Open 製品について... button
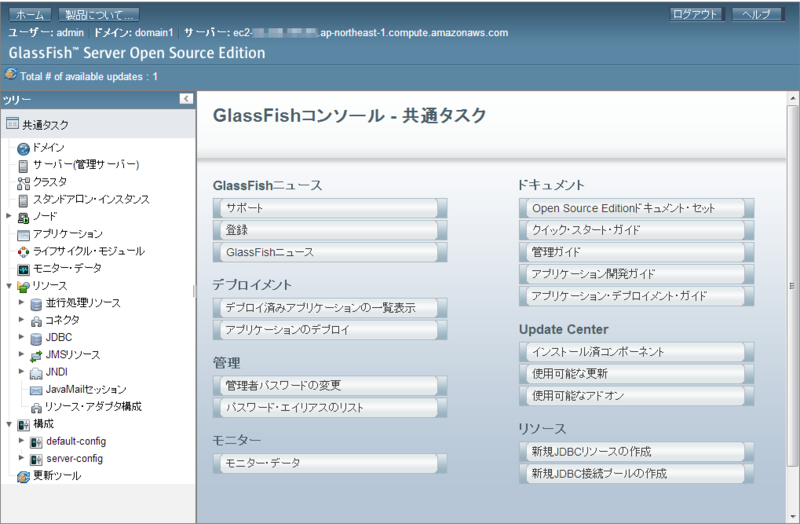The width and height of the screenshot is (800, 524). coord(99,15)
